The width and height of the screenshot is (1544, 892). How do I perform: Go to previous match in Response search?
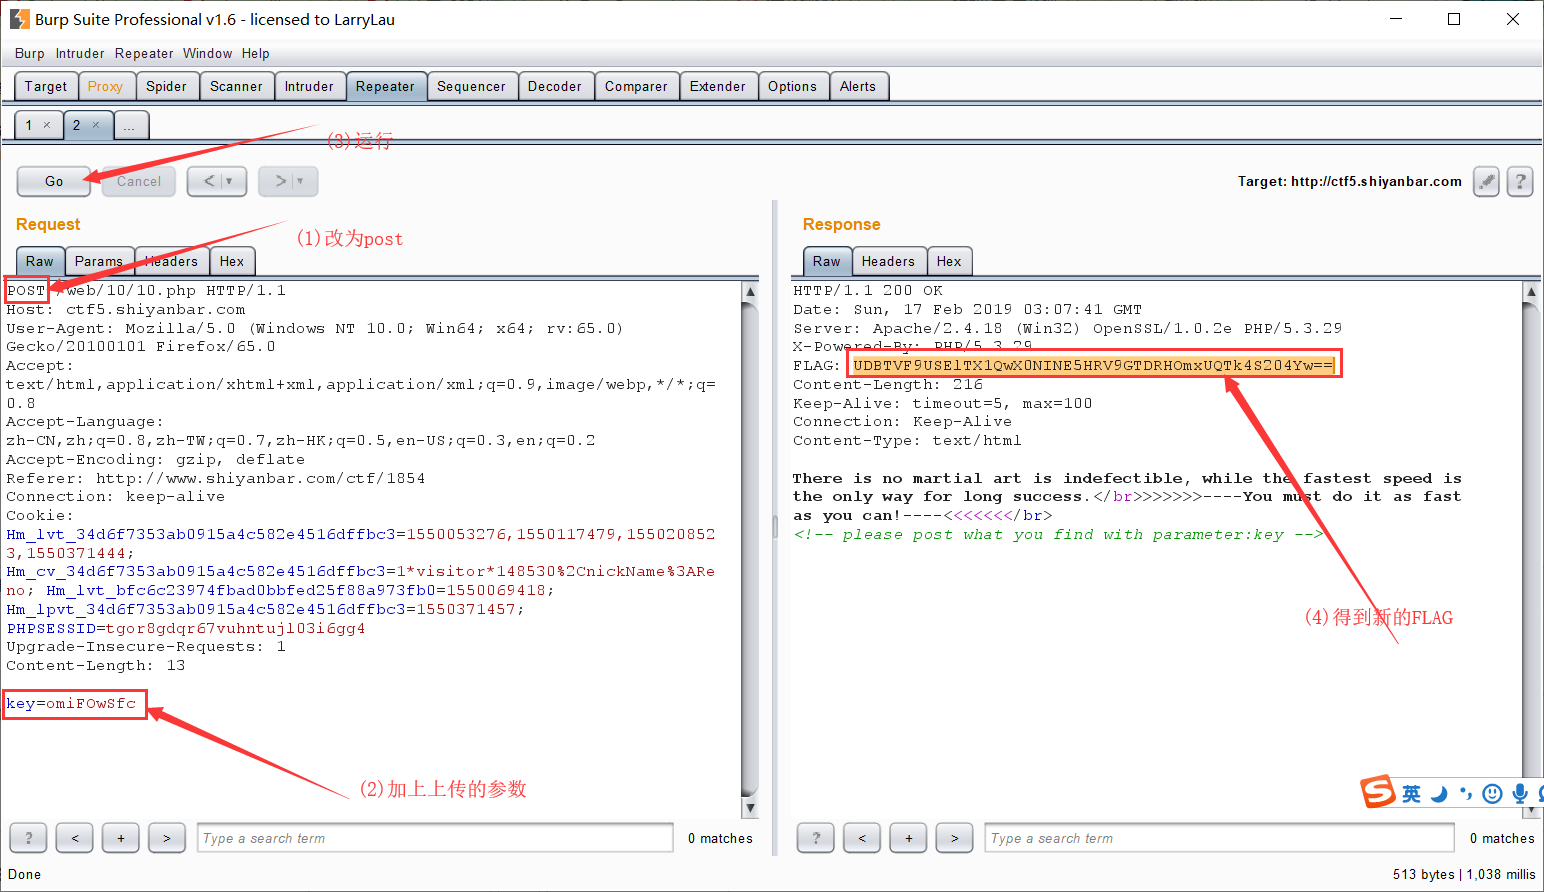(x=862, y=838)
